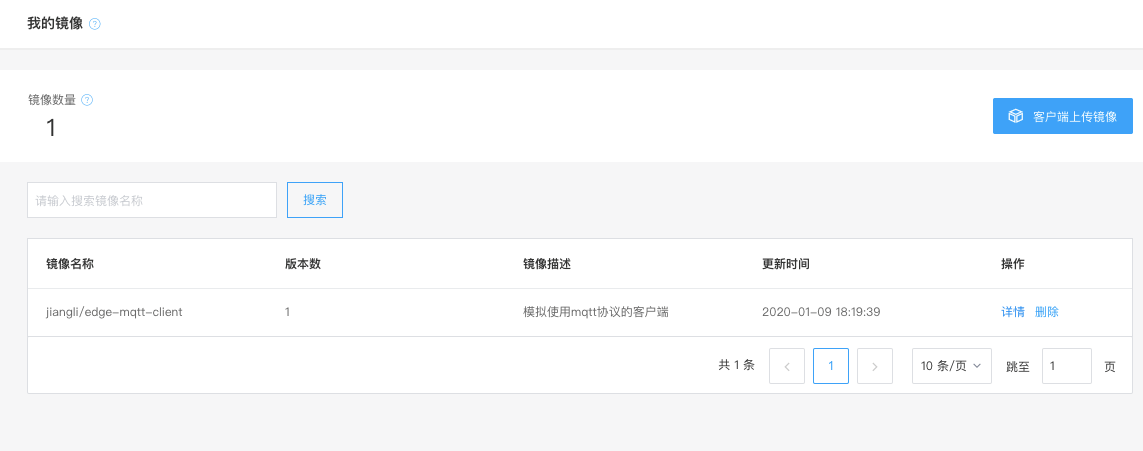The height and width of the screenshot is (451, 1143).
Task: Click the 更新时间 column header
Action: pyautogui.click(x=786, y=264)
